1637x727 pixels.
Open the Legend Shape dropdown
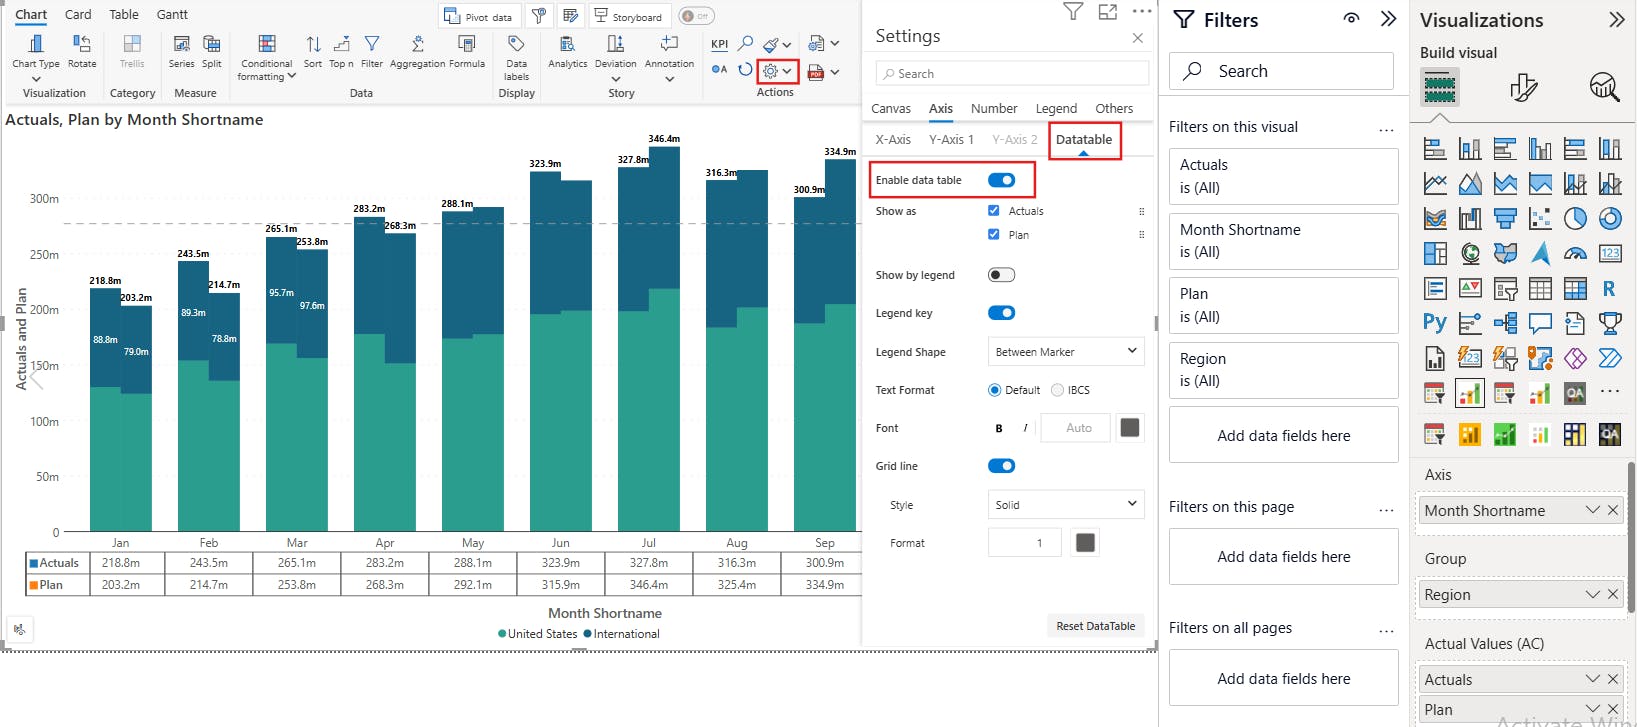click(x=1065, y=352)
